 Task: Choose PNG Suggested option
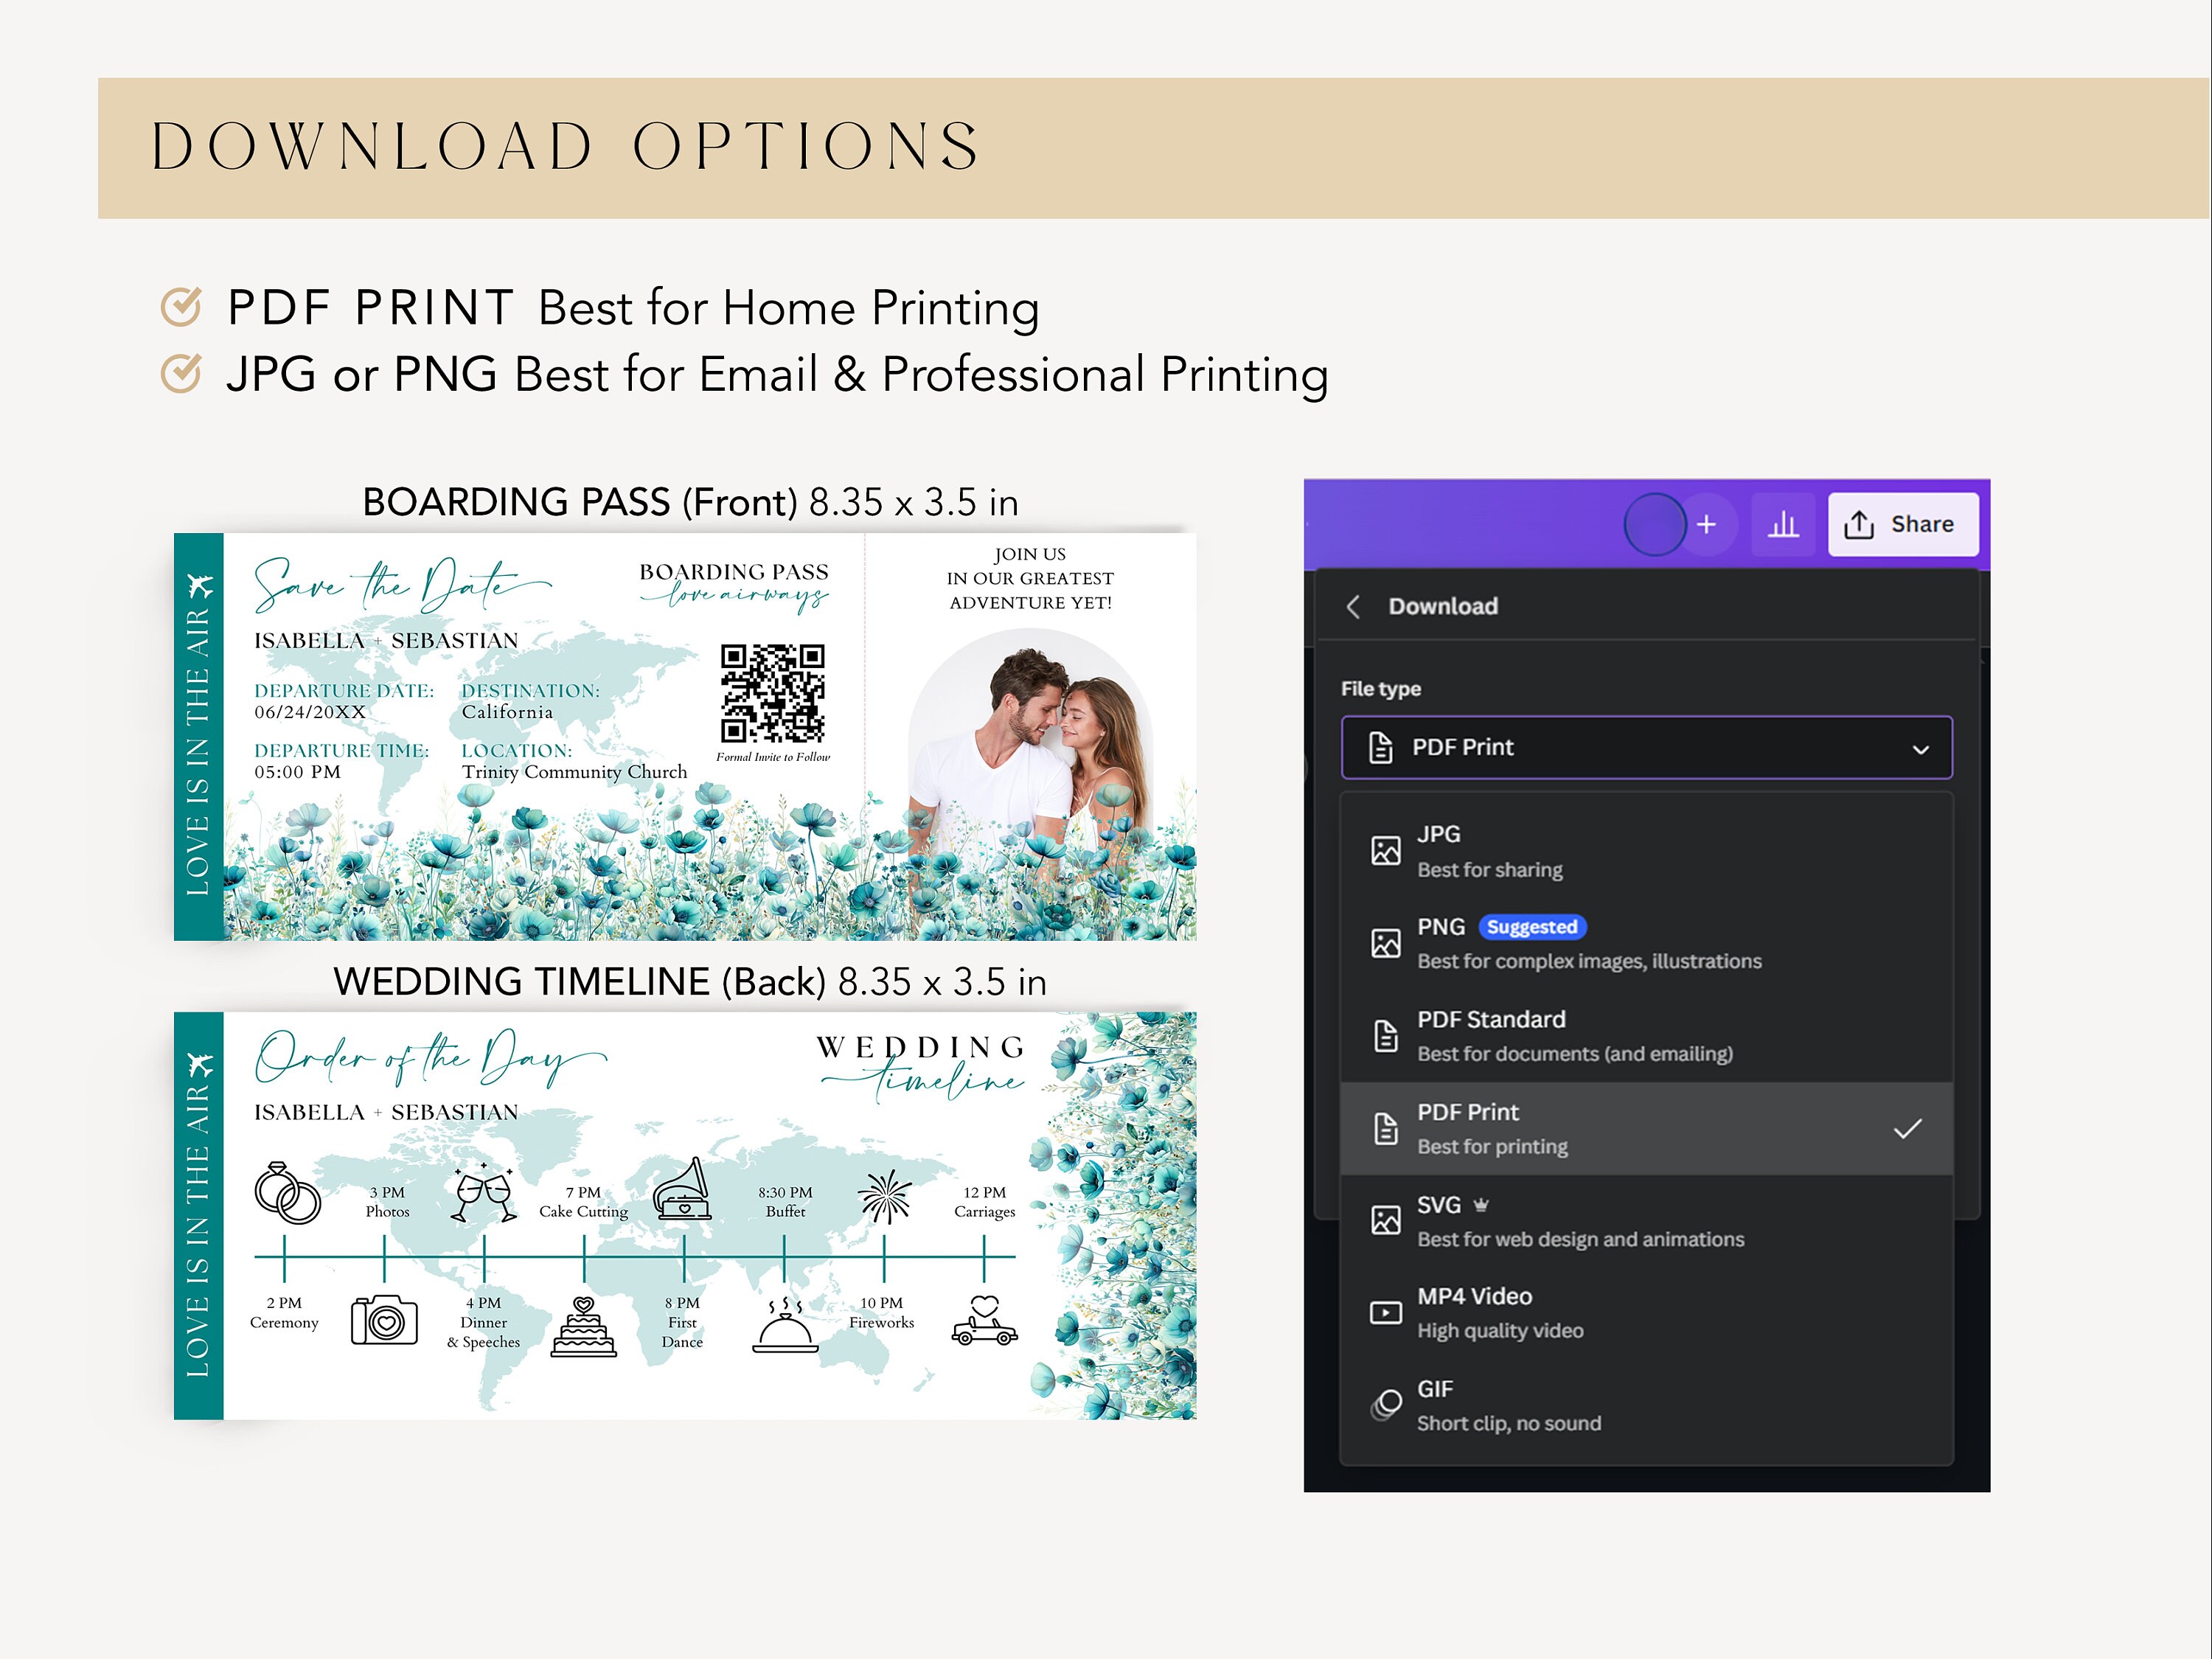(x=1646, y=943)
